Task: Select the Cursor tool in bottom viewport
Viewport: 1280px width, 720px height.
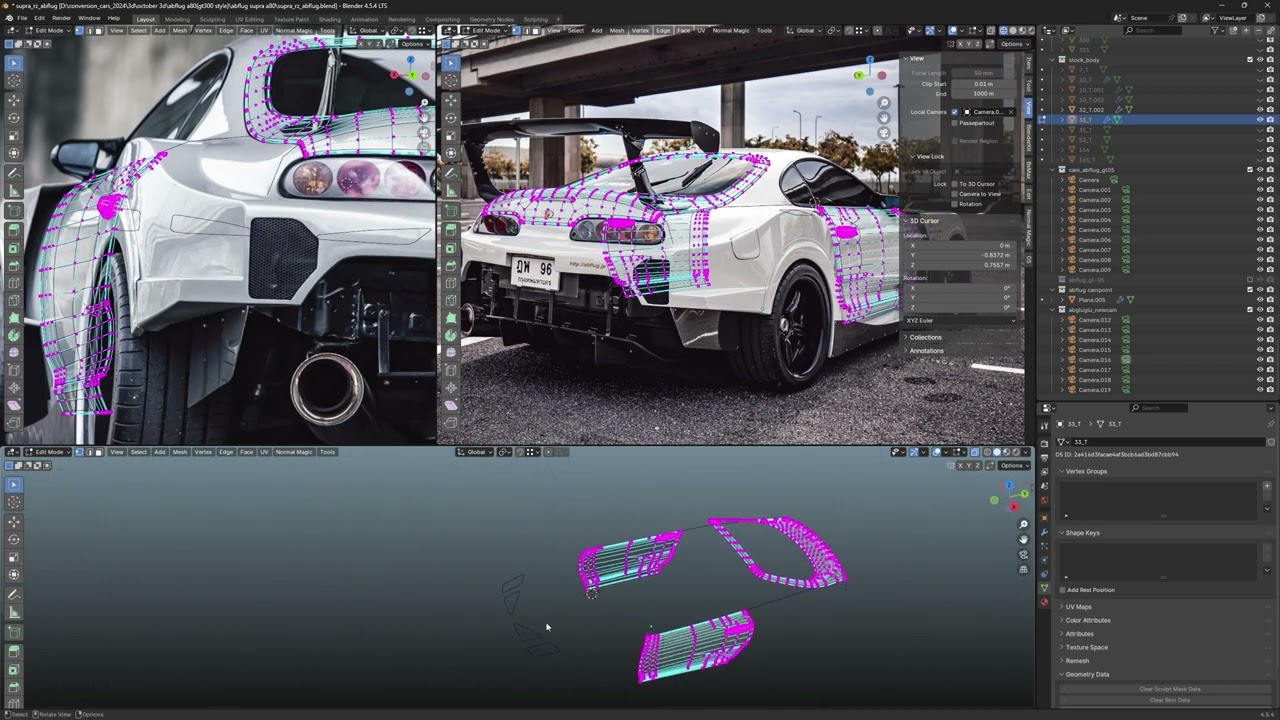Action: (x=14, y=502)
